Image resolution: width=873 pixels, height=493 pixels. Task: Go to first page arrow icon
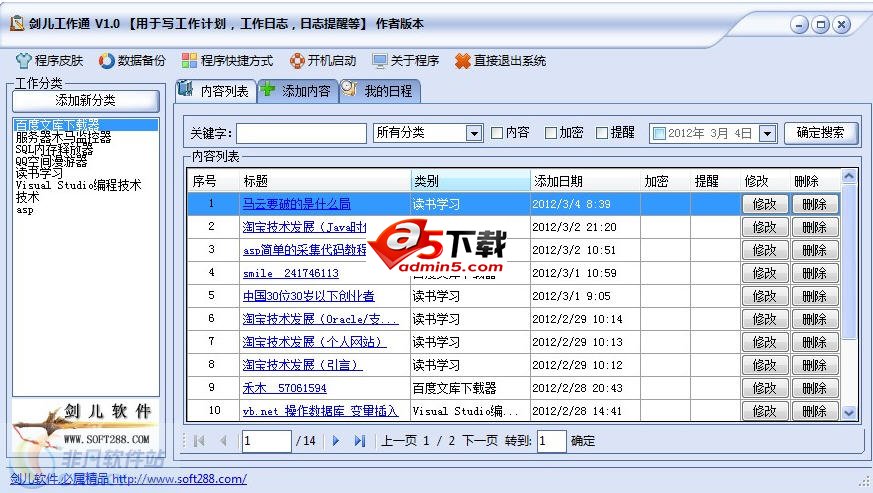point(199,441)
